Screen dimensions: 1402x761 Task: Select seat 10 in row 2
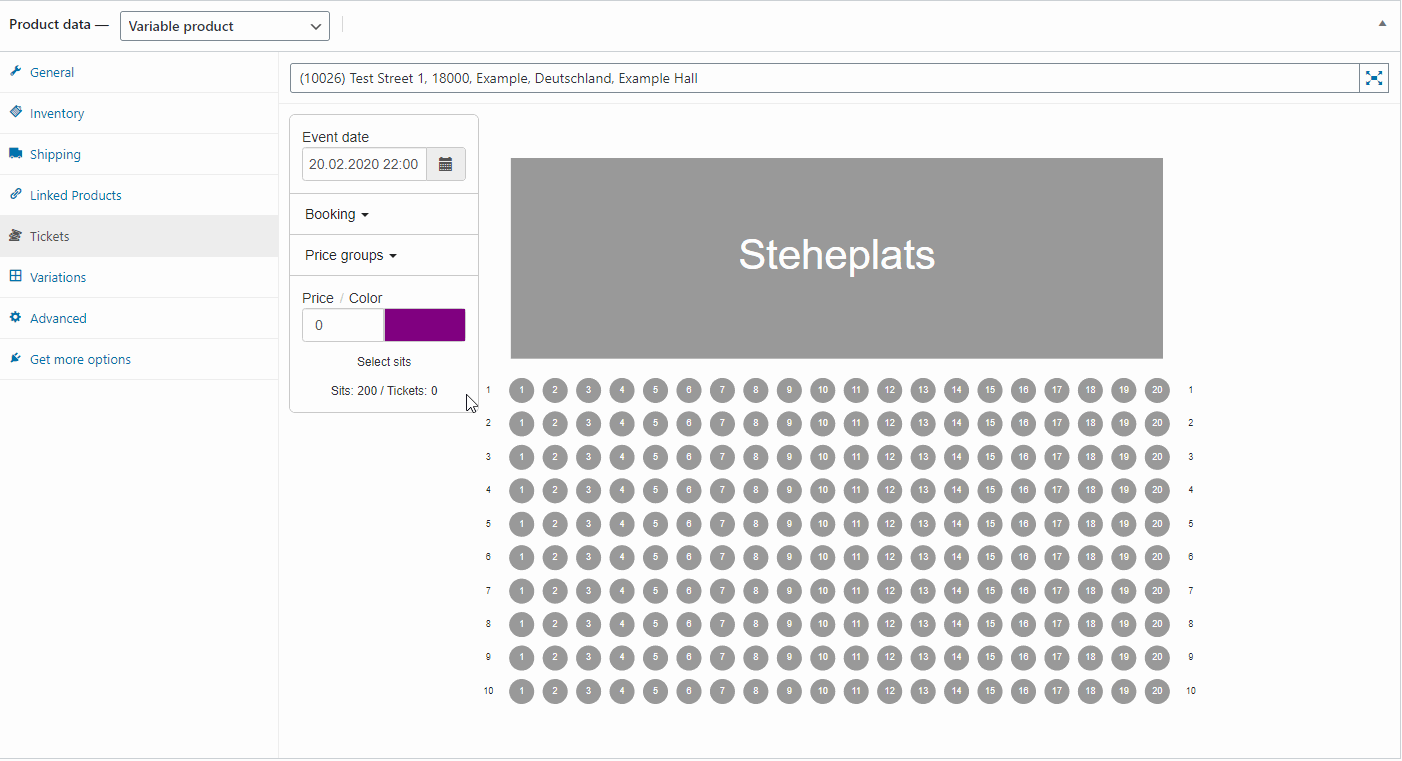(822, 423)
